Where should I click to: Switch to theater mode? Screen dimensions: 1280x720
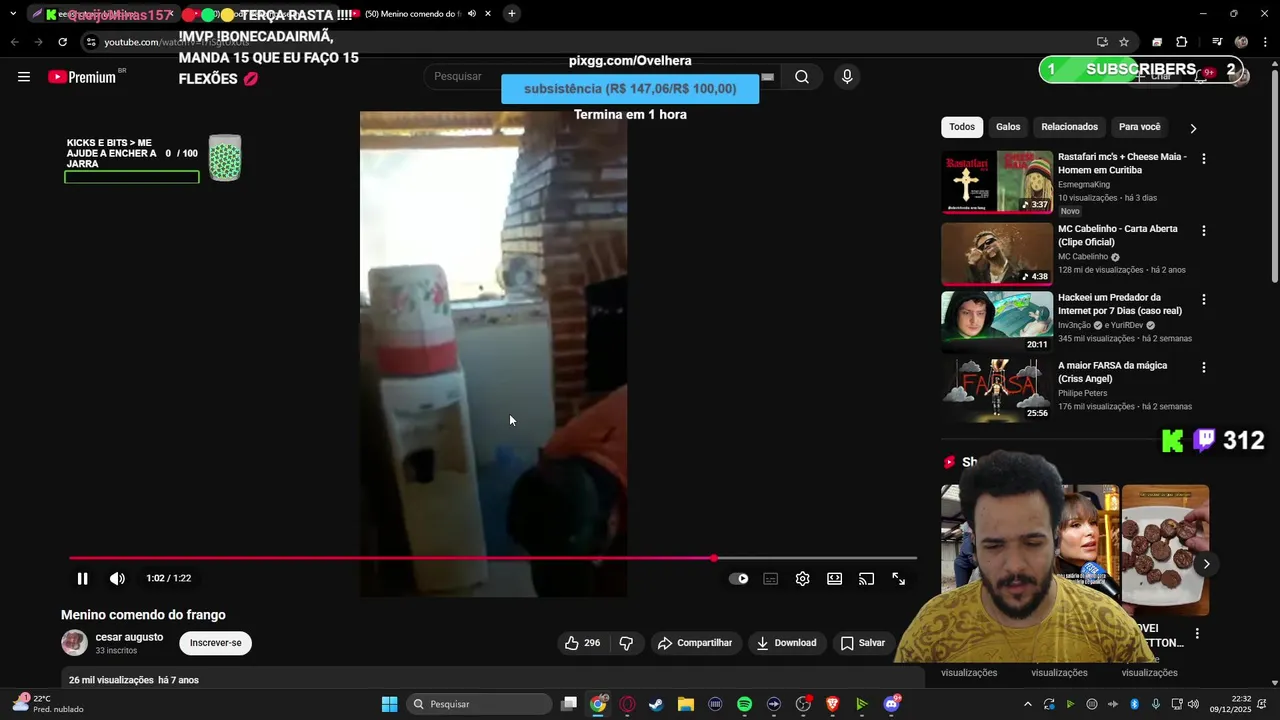835,578
